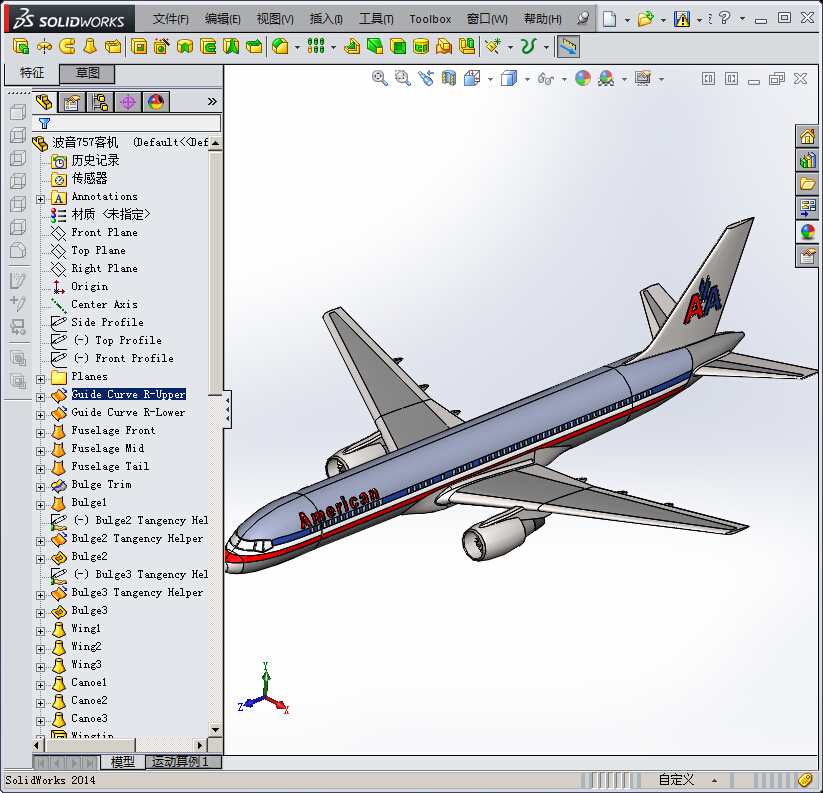The image size is (823, 793).
Task: Expand the Fuselage Front feature node
Action: pyautogui.click(x=40, y=433)
